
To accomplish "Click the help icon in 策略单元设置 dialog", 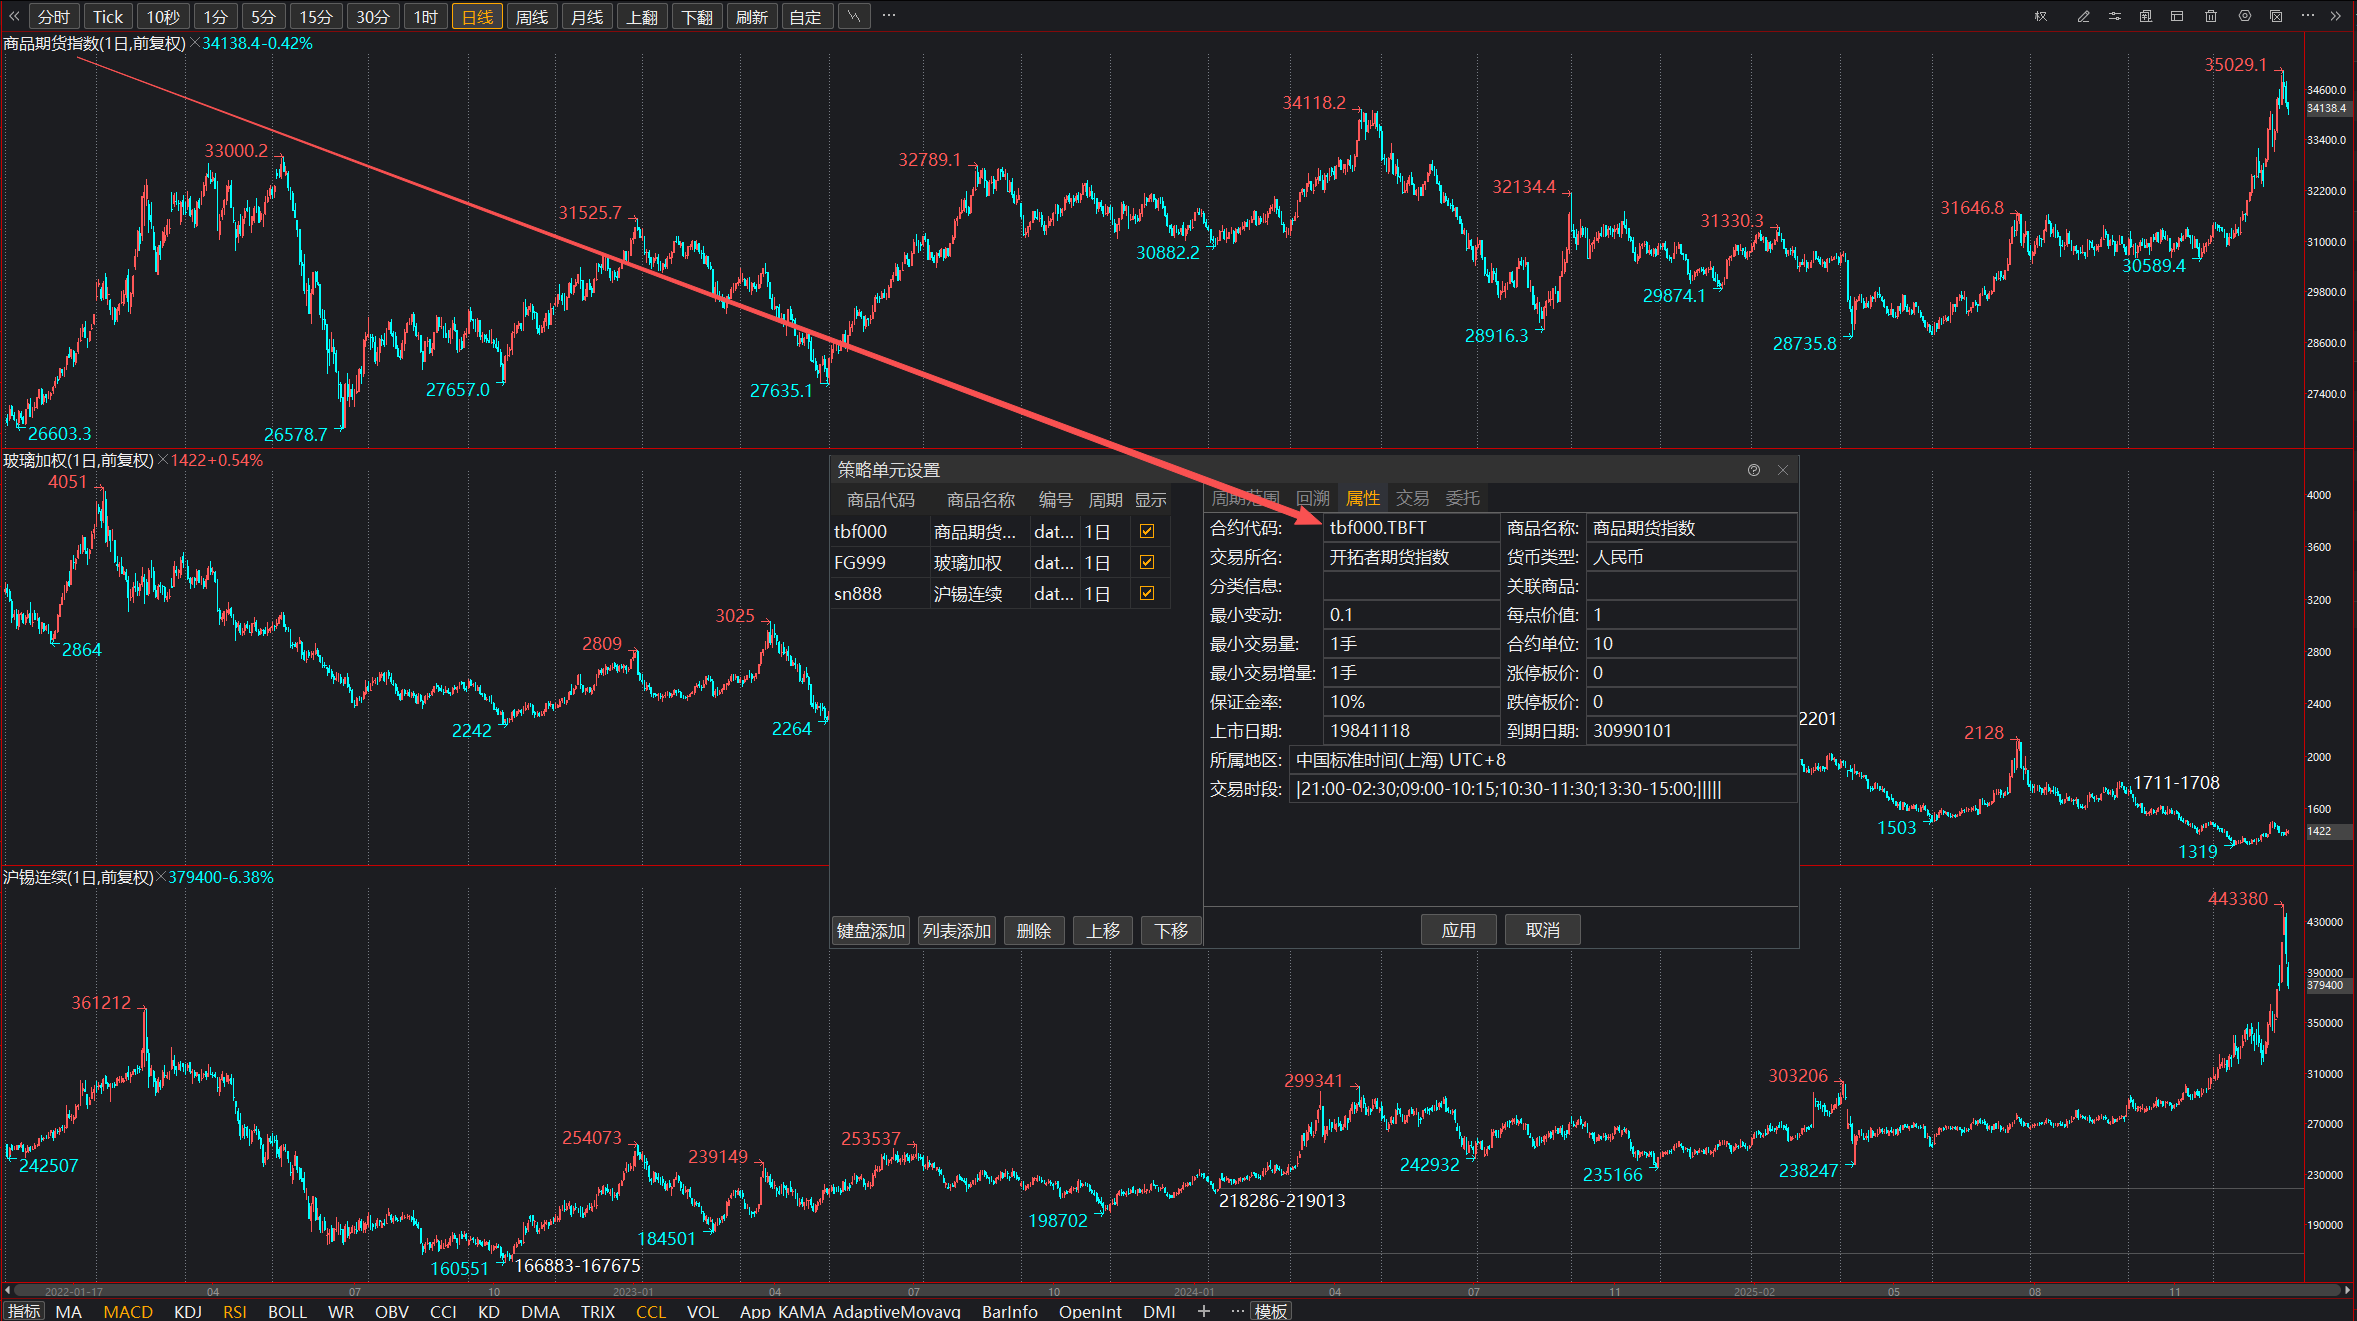I will 1753,470.
